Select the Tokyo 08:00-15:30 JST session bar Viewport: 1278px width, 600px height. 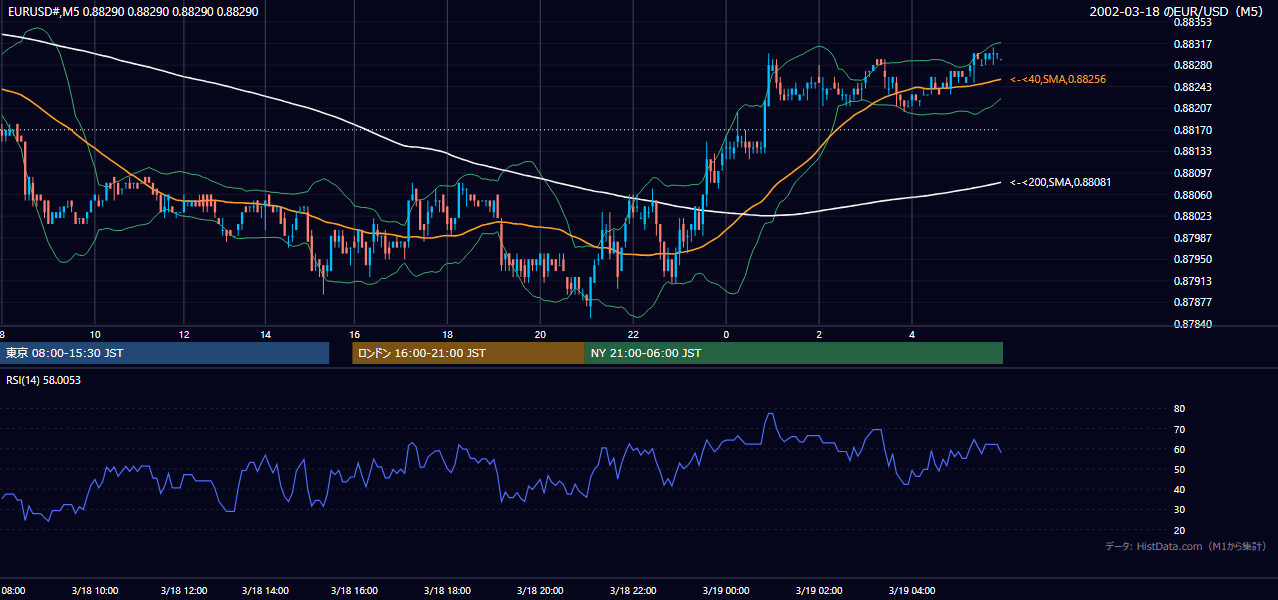click(164, 353)
